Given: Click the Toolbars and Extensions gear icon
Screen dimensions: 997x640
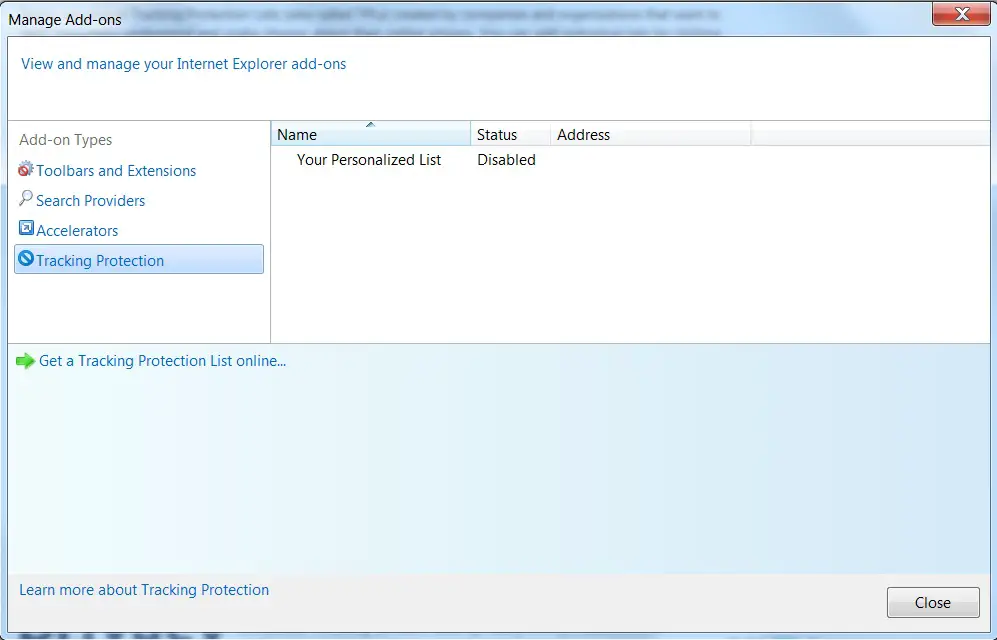Looking at the screenshot, I should (x=25, y=169).
